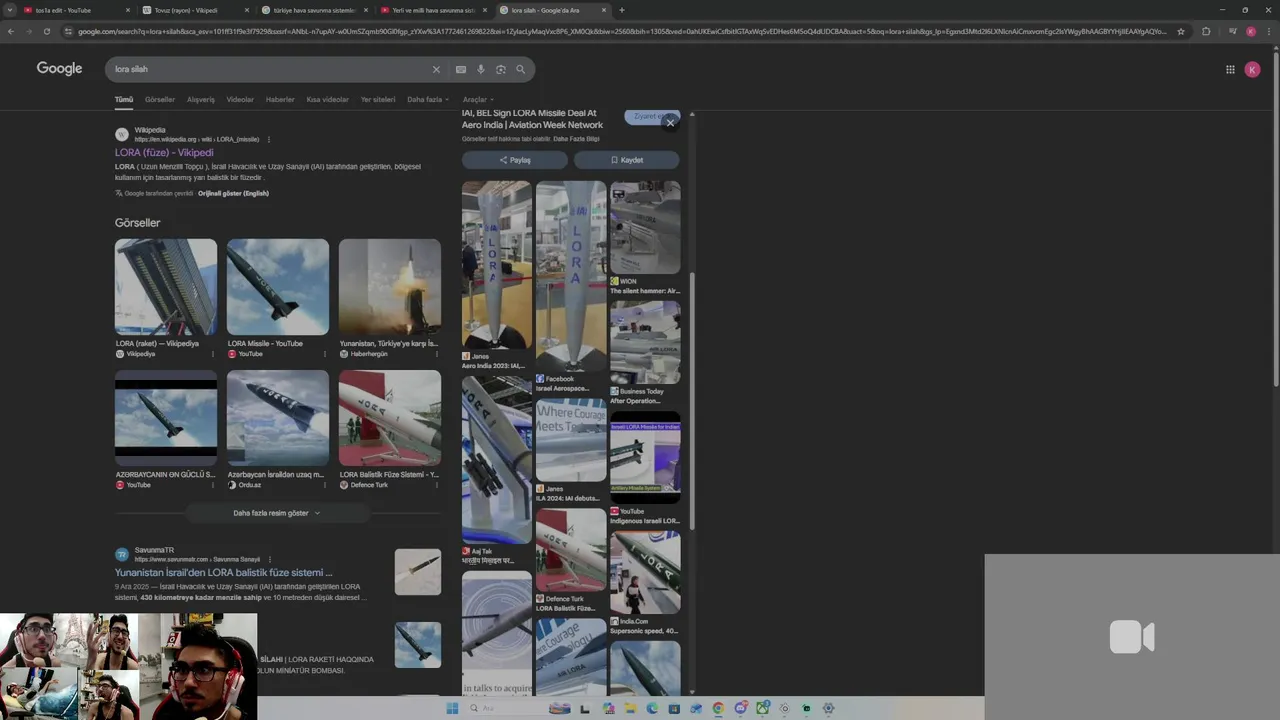Open the on-screen keyboard icon in search bar

(460, 69)
